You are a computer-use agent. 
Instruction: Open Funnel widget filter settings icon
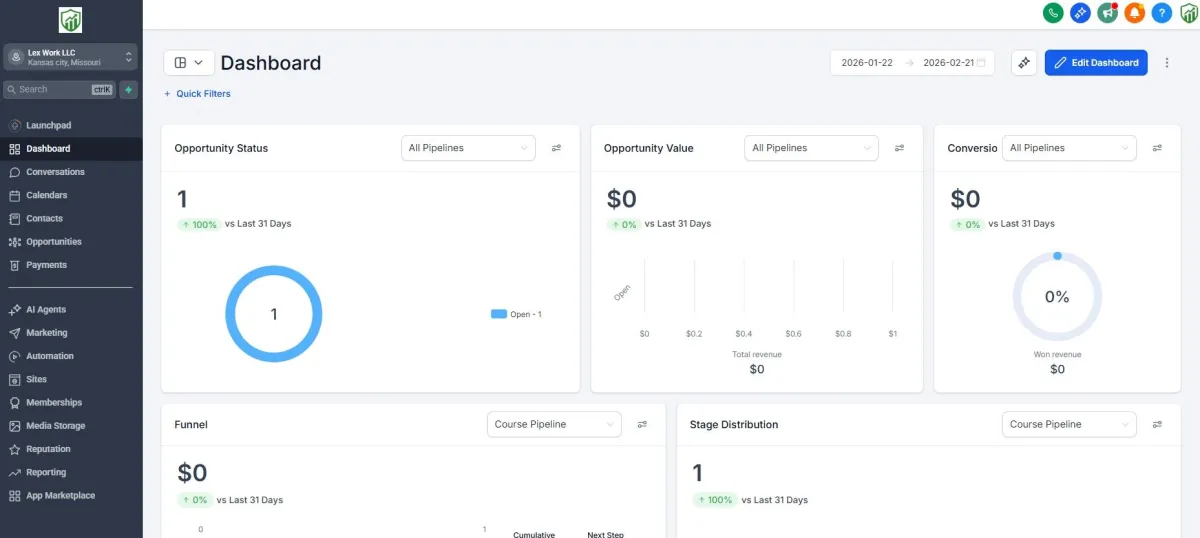pos(643,424)
